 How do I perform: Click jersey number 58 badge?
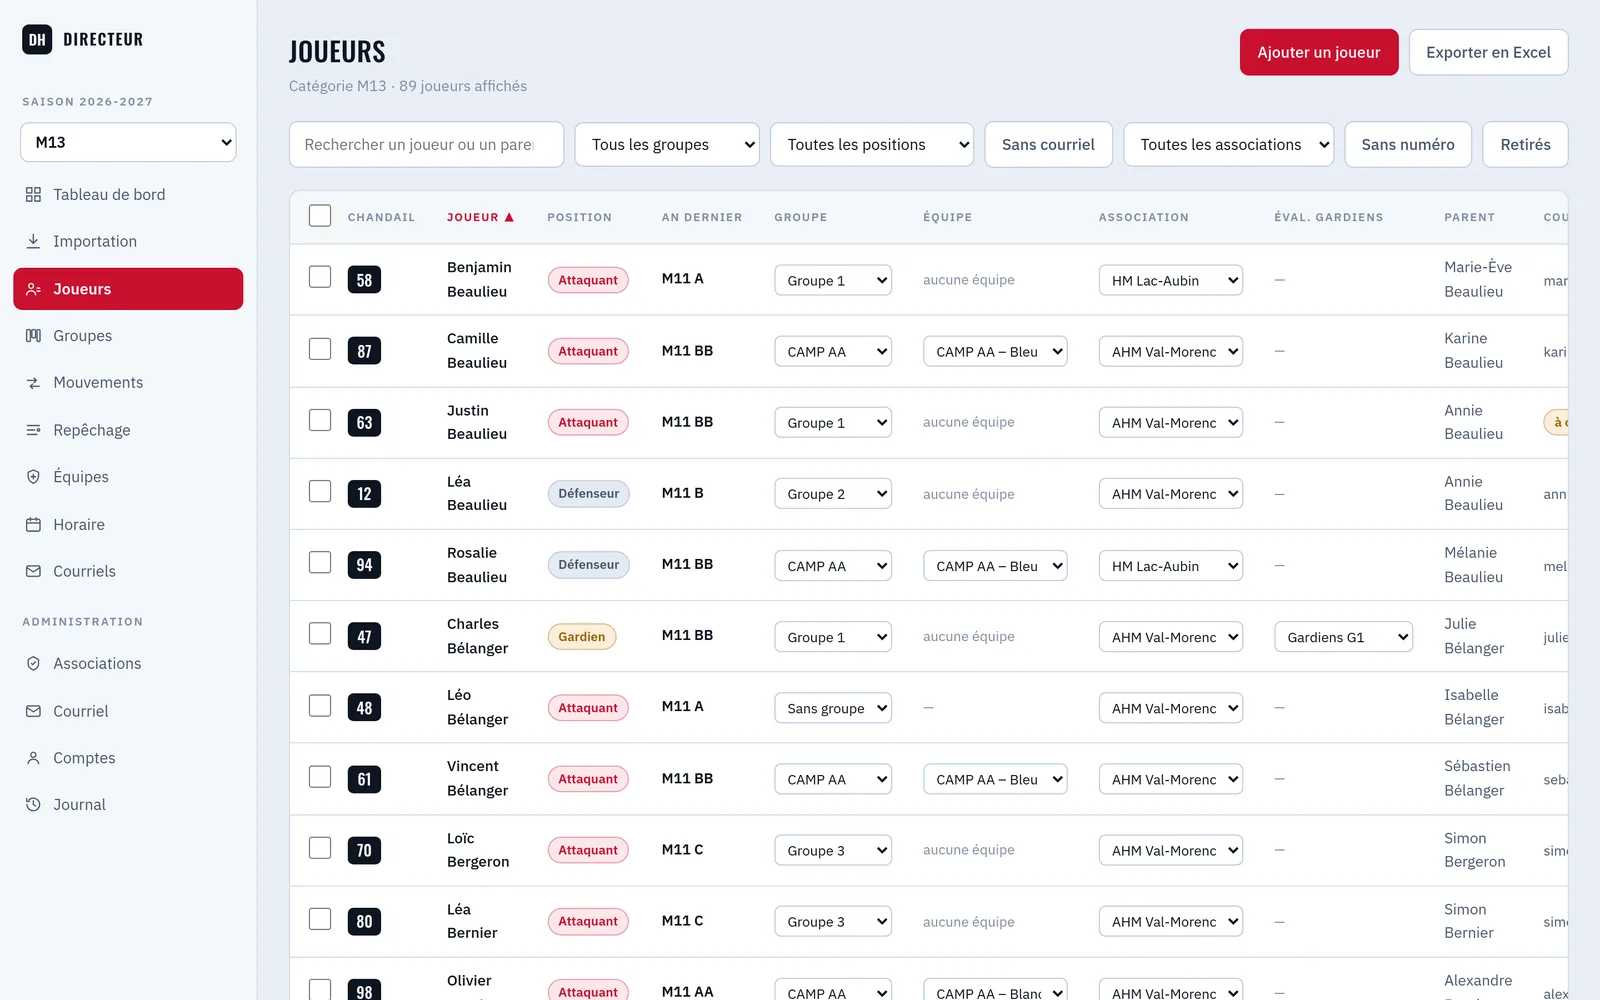[x=364, y=280]
